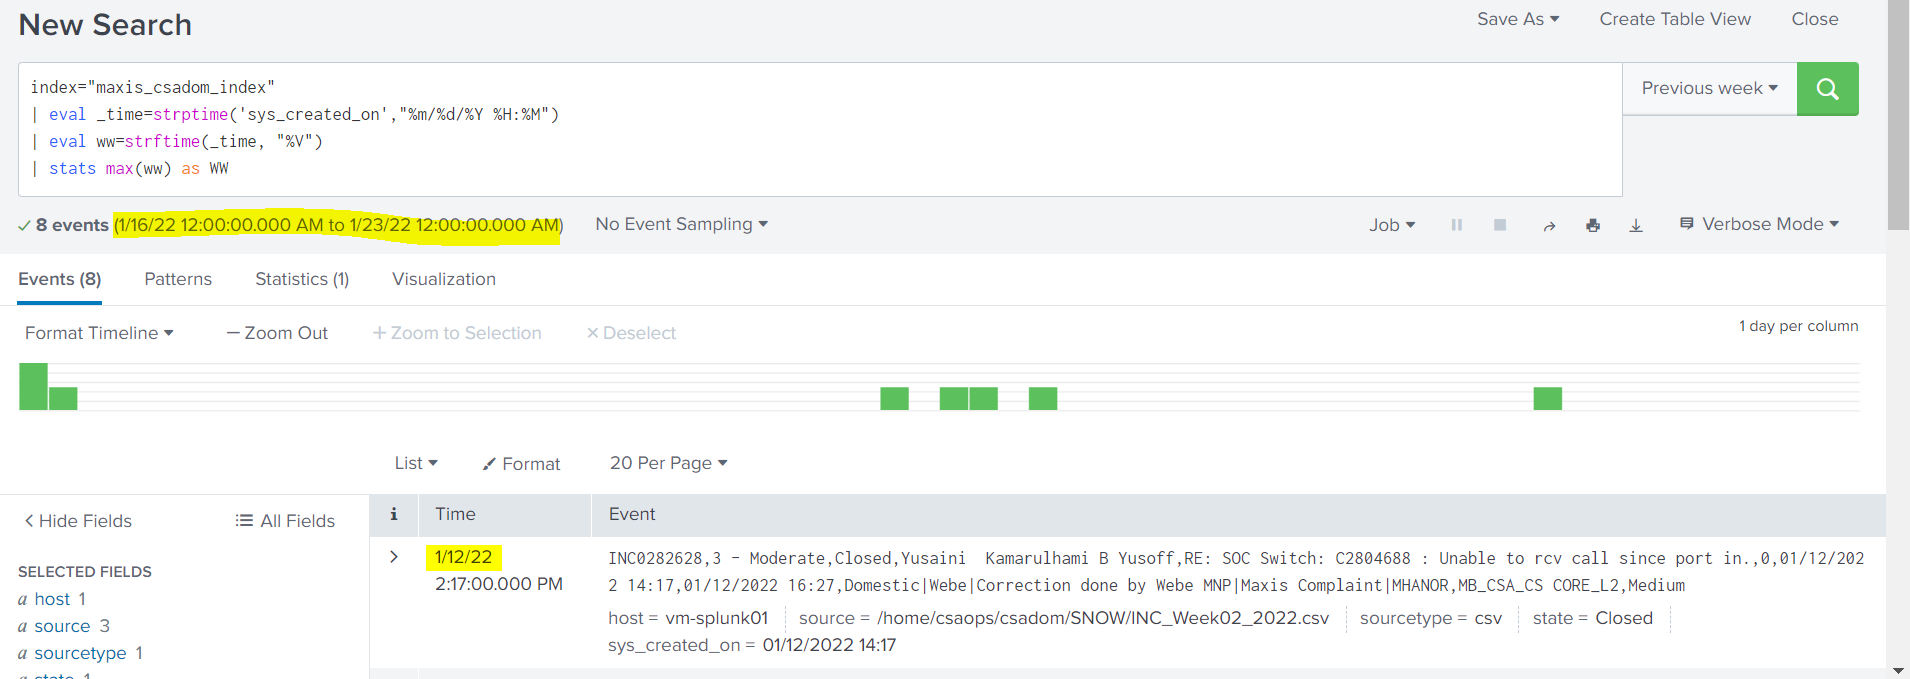
Task: Click the share job arrow icon
Action: pos(1548,226)
